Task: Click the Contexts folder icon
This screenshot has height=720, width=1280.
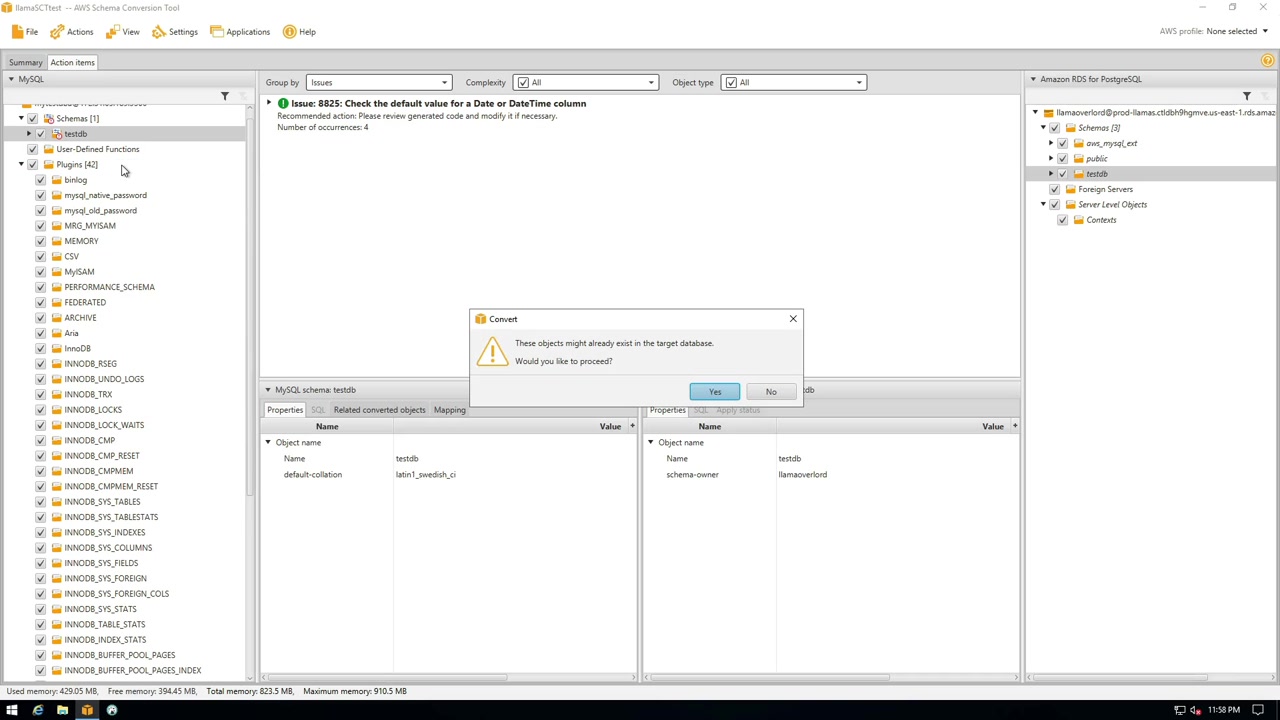Action: coord(1078,220)
